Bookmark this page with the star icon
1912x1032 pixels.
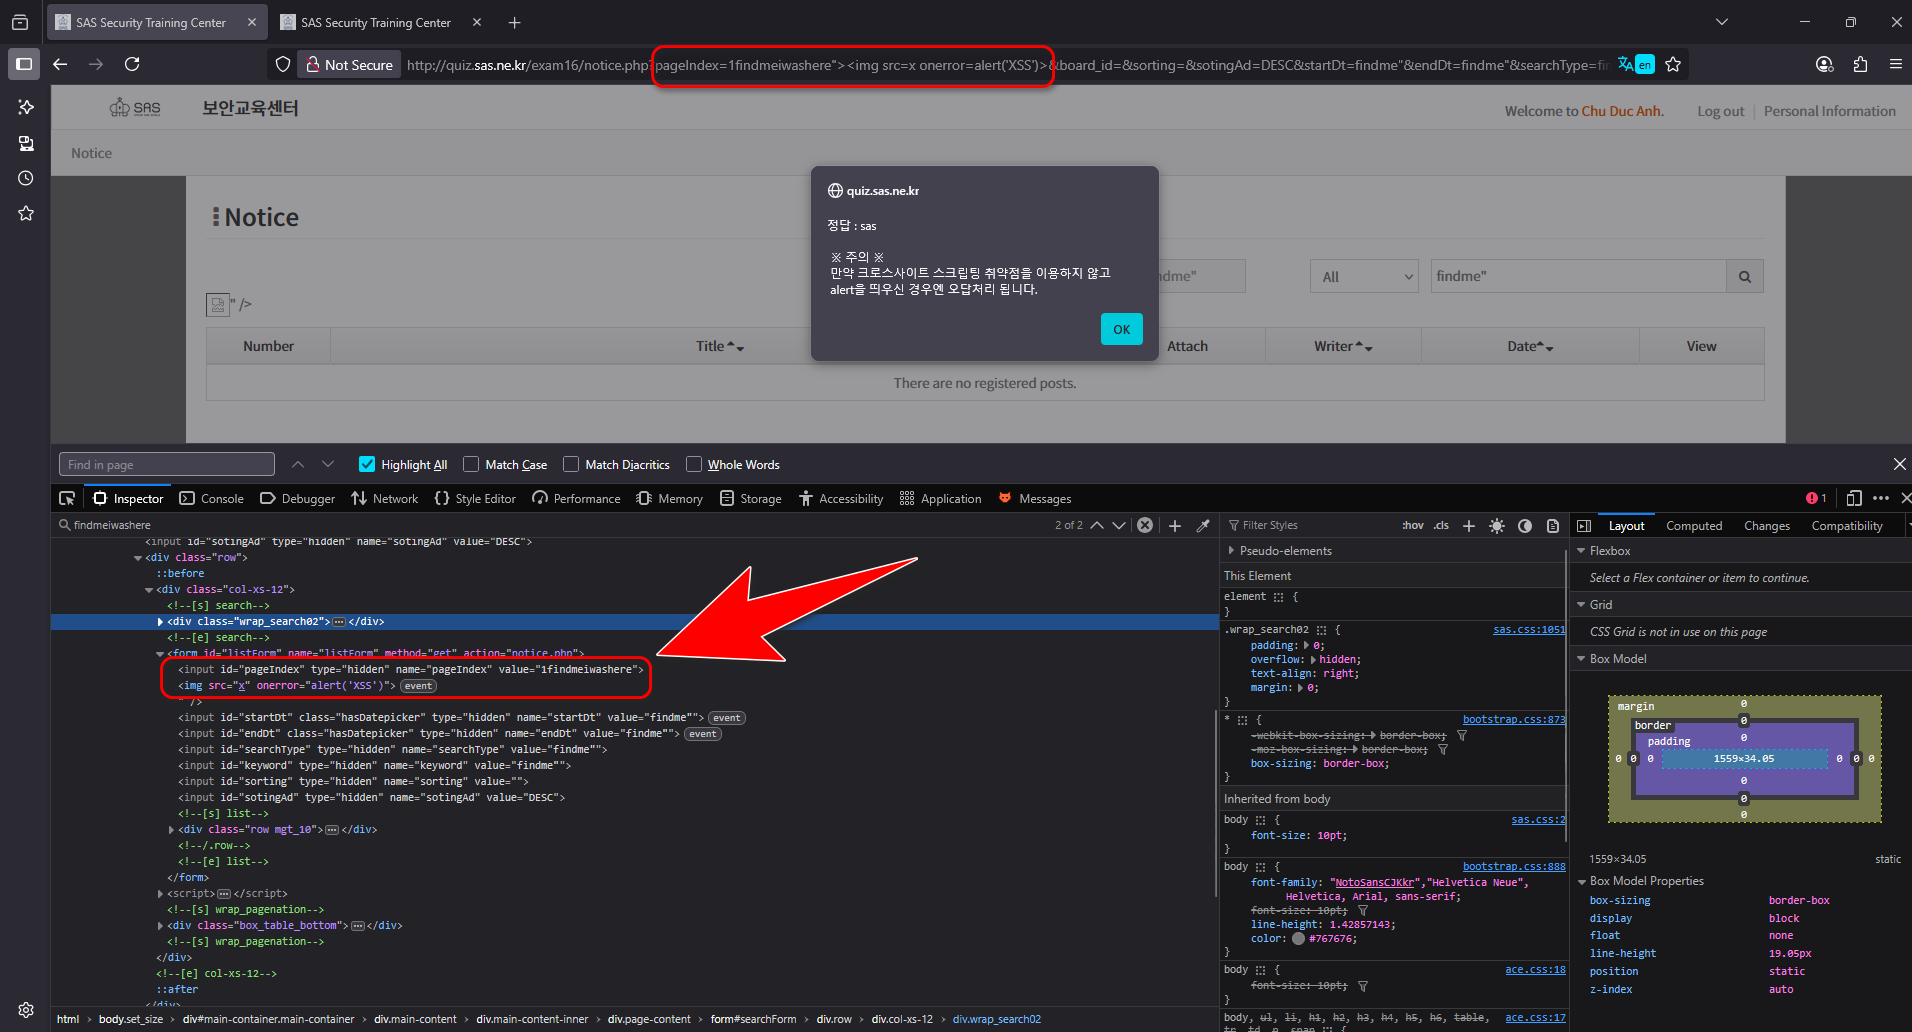[1673, 65]
